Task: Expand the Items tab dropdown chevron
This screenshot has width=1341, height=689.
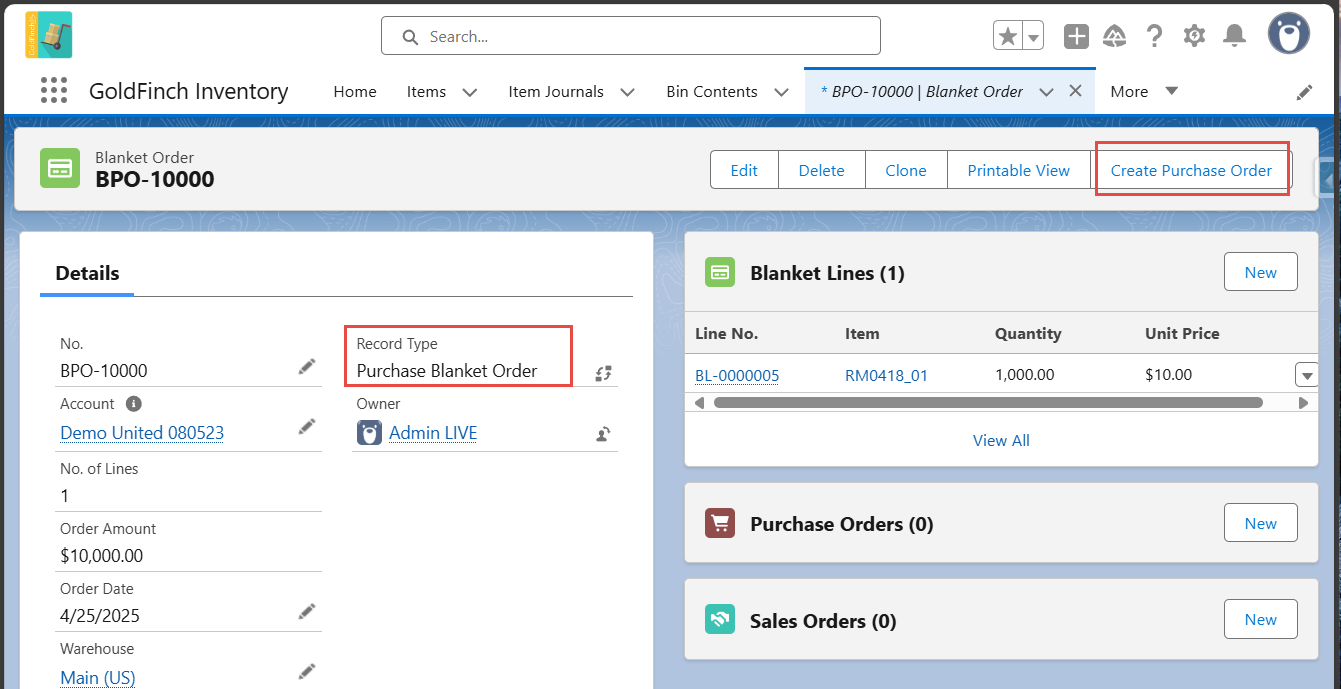Action: pos(469,92)
